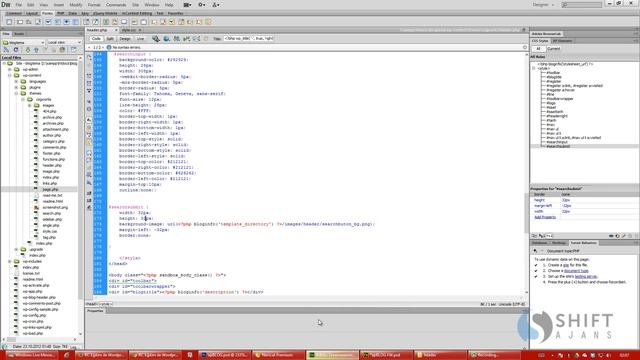Collapse the wp-content folder
640x360 pixels.
pyautogui.click(x=10, y=76)
